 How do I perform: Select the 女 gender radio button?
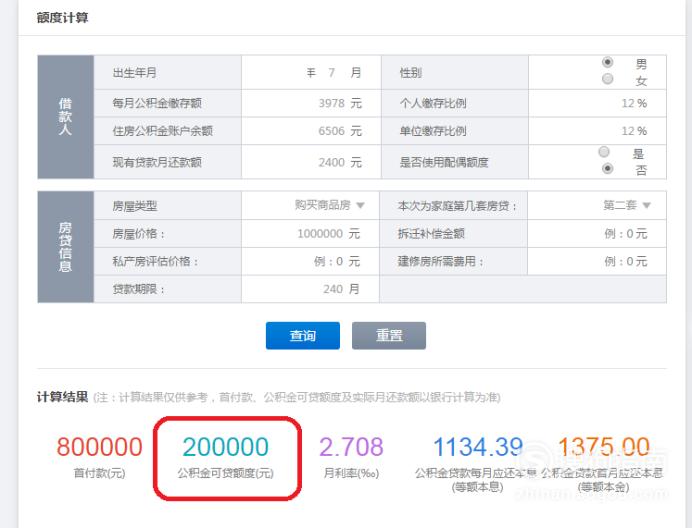pyautogui.click(x=608, y=79)
